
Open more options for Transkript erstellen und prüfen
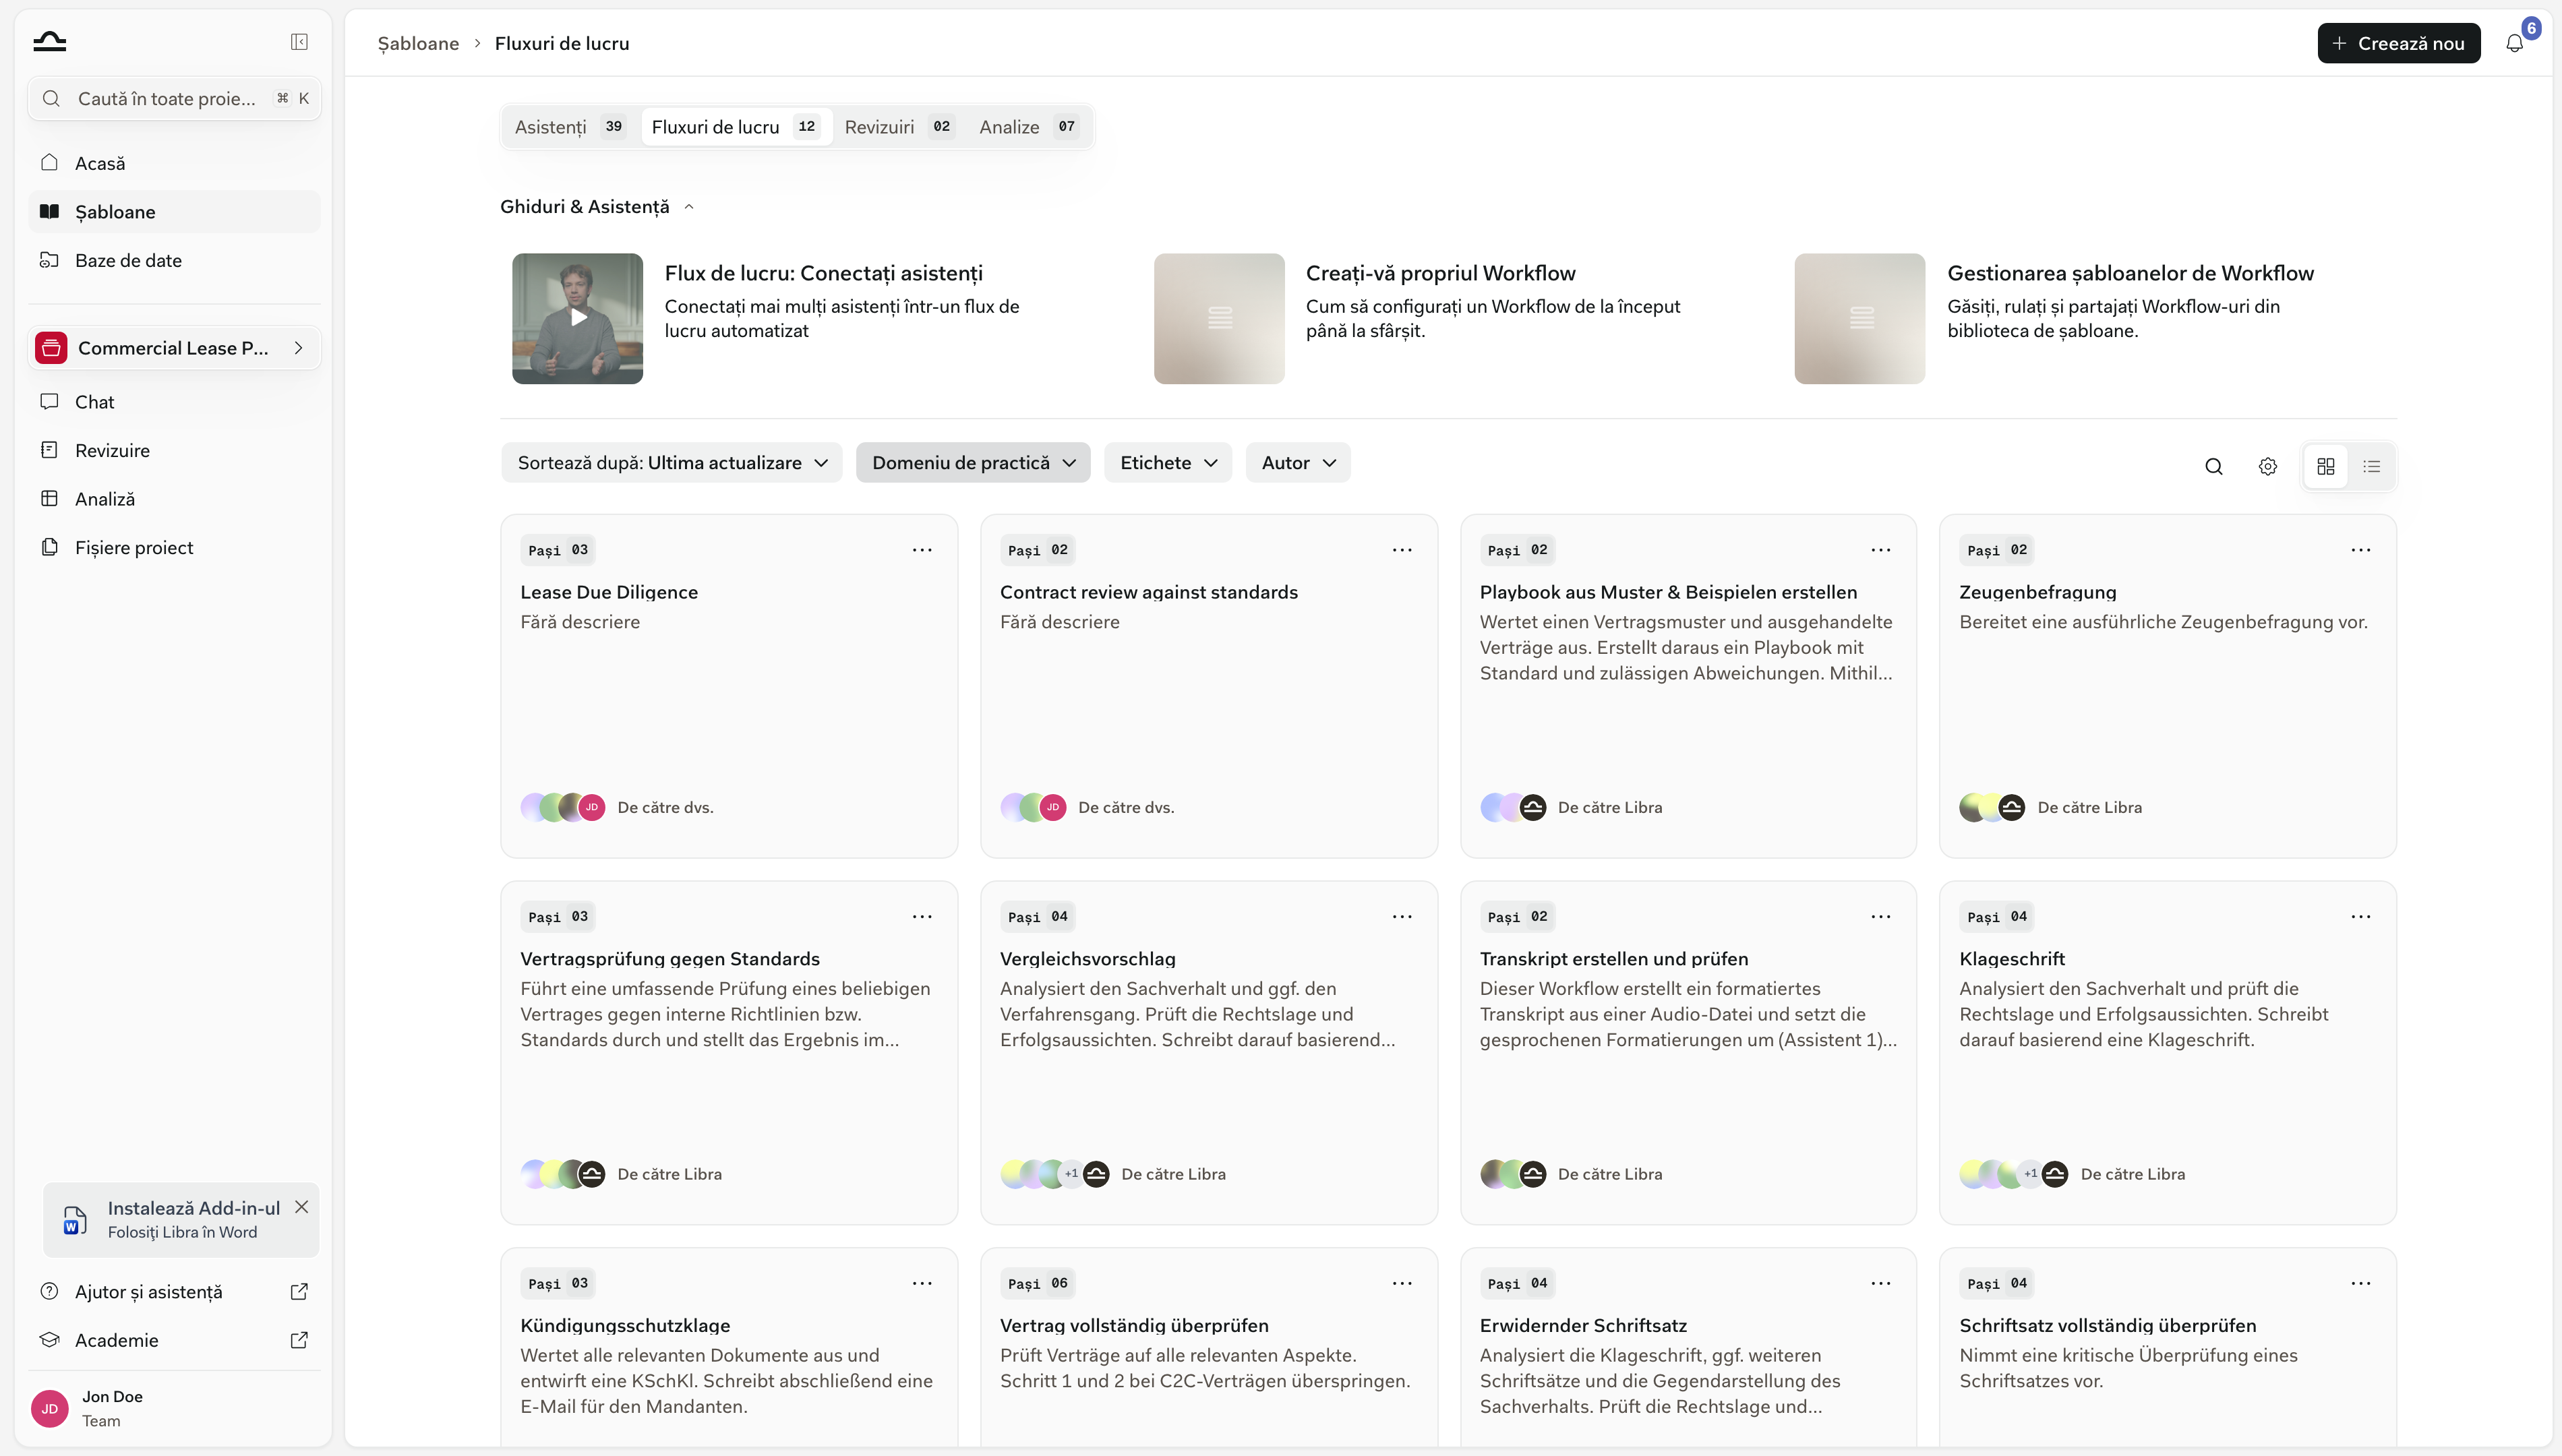point(1881,917)
